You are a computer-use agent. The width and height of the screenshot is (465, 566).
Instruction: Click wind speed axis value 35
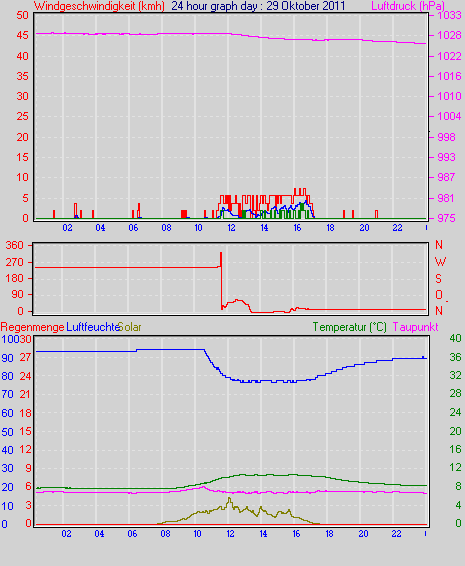[22, 76]
